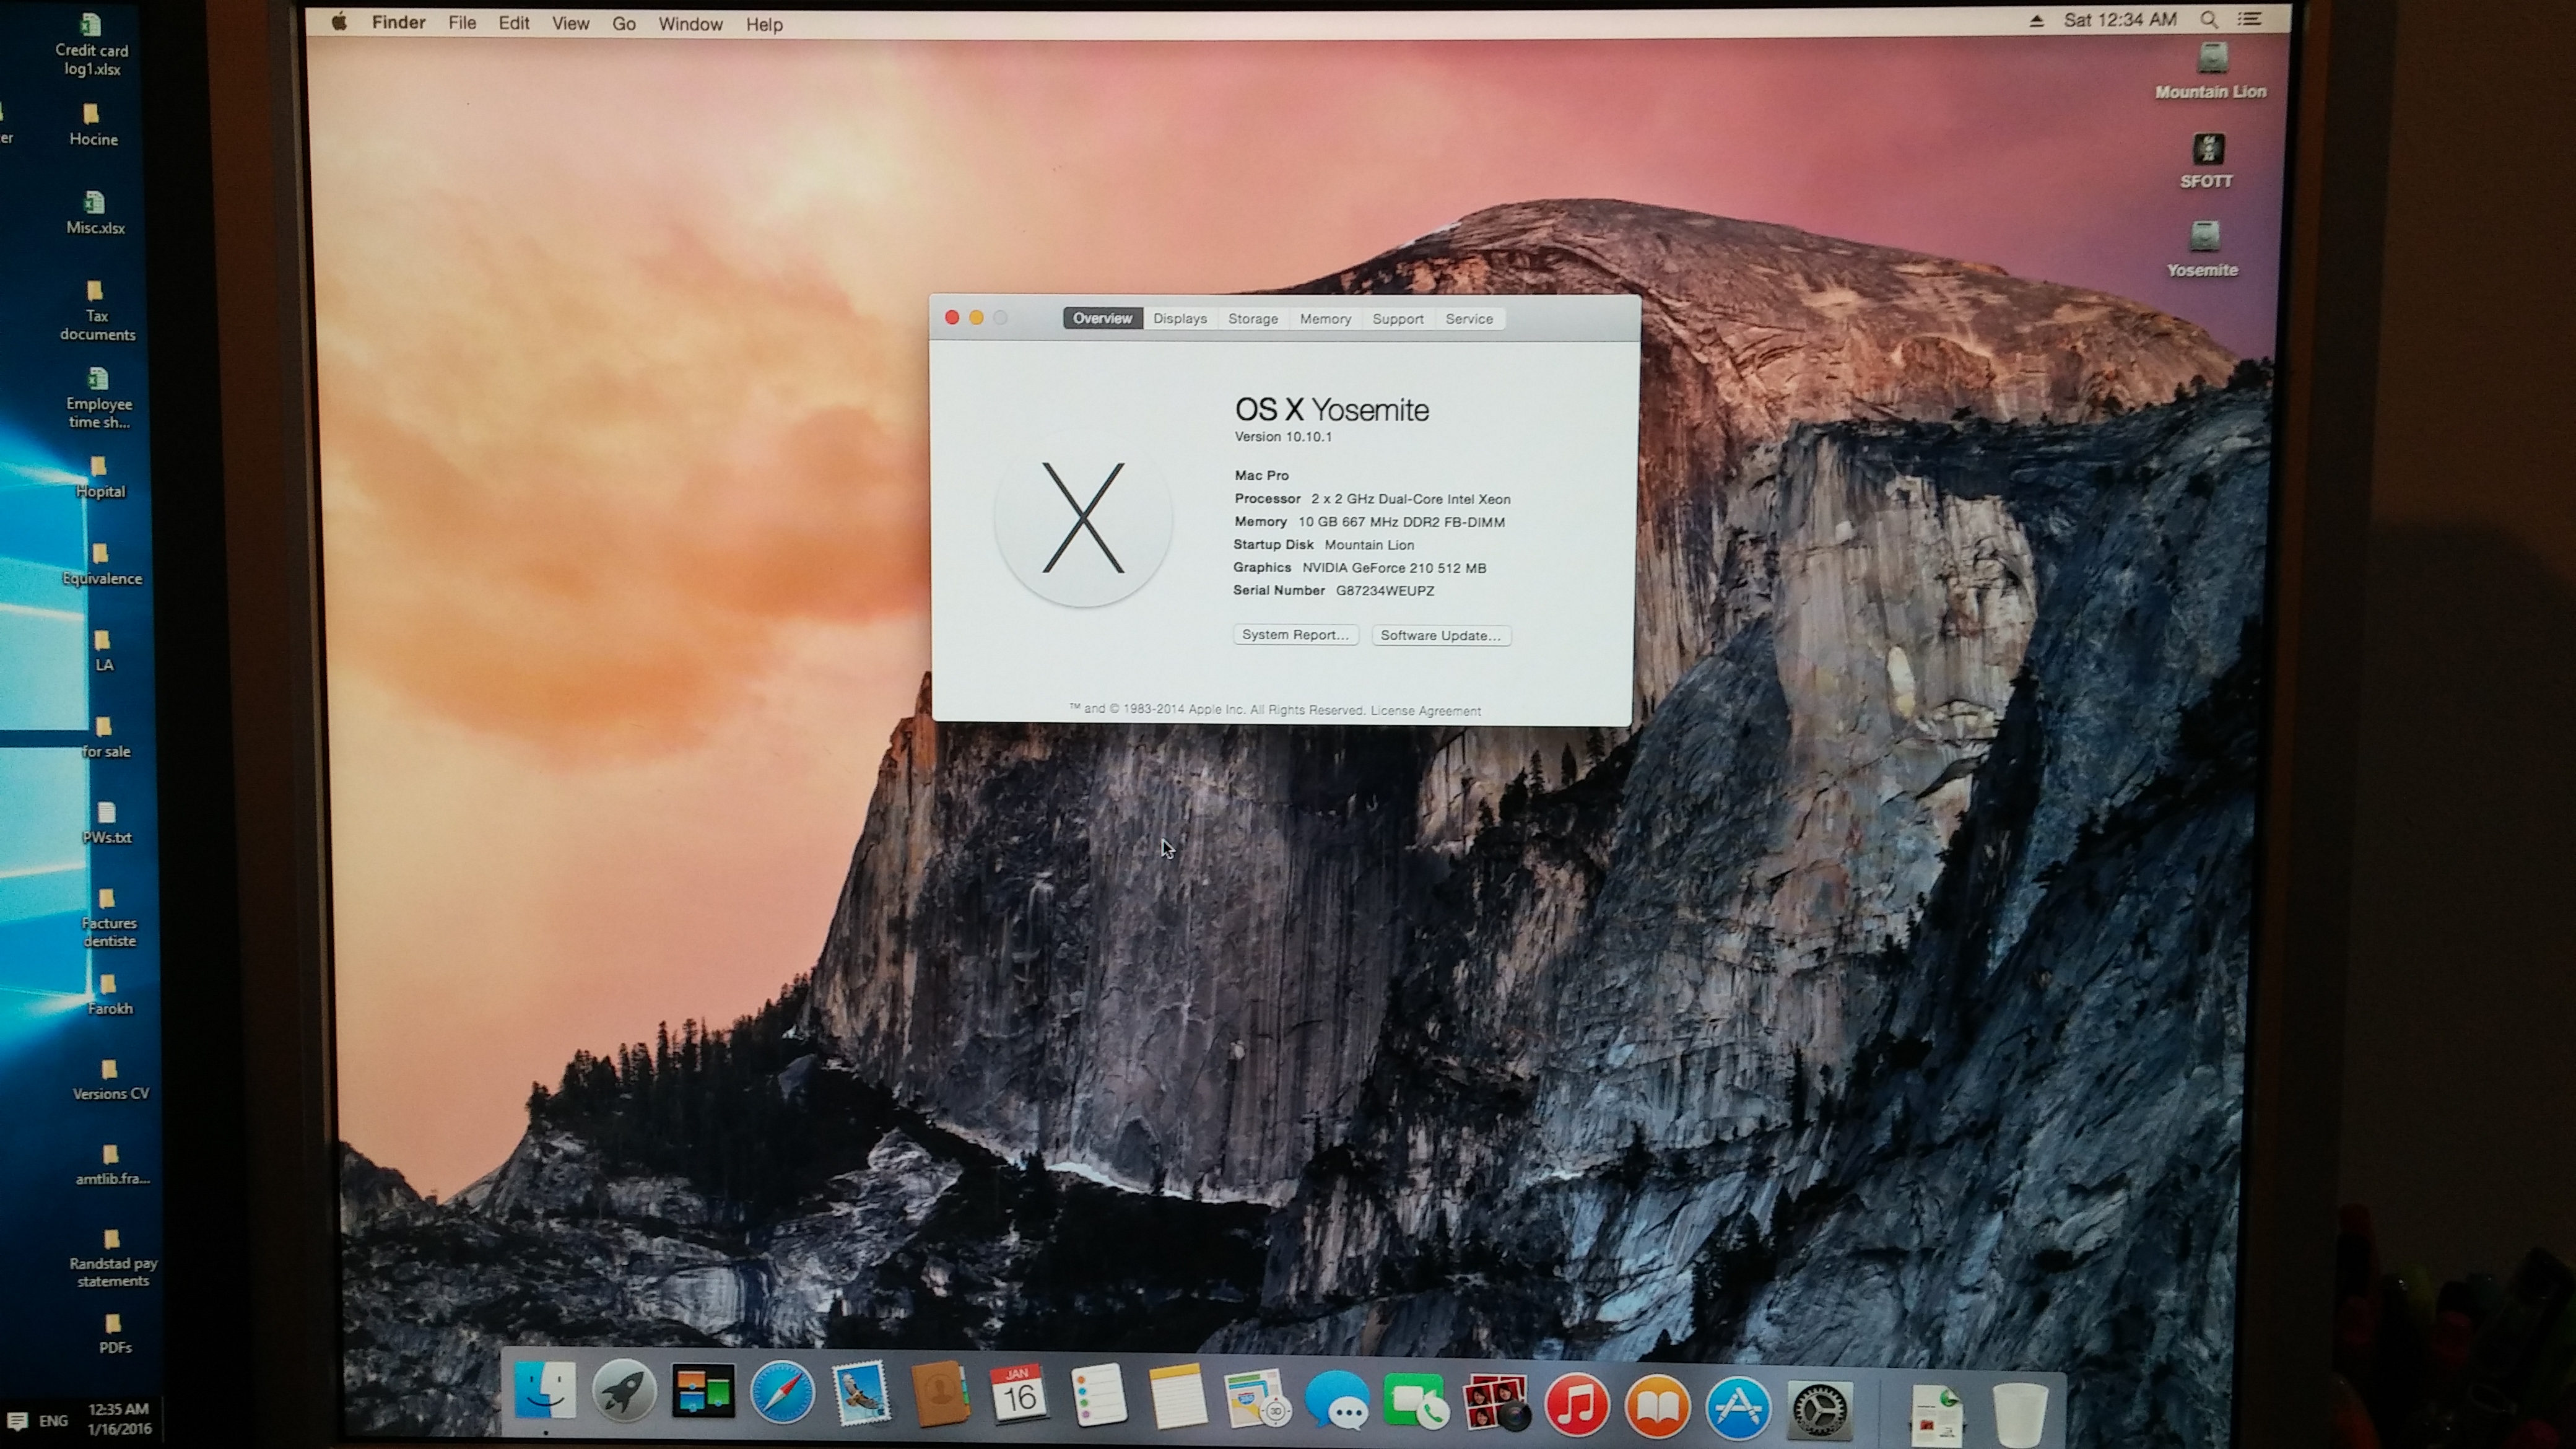The height and width of the screenshot is (1449, 2576).
Task: Open the Trash in the Dock
Action: click(x=2019, y=1413)
